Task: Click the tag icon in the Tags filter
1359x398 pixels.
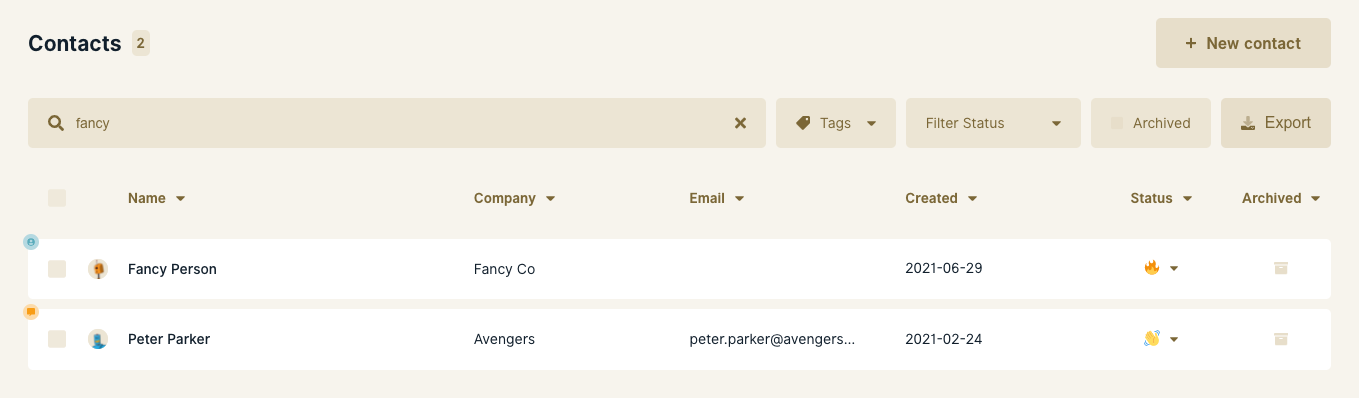Action: [803, 123]
